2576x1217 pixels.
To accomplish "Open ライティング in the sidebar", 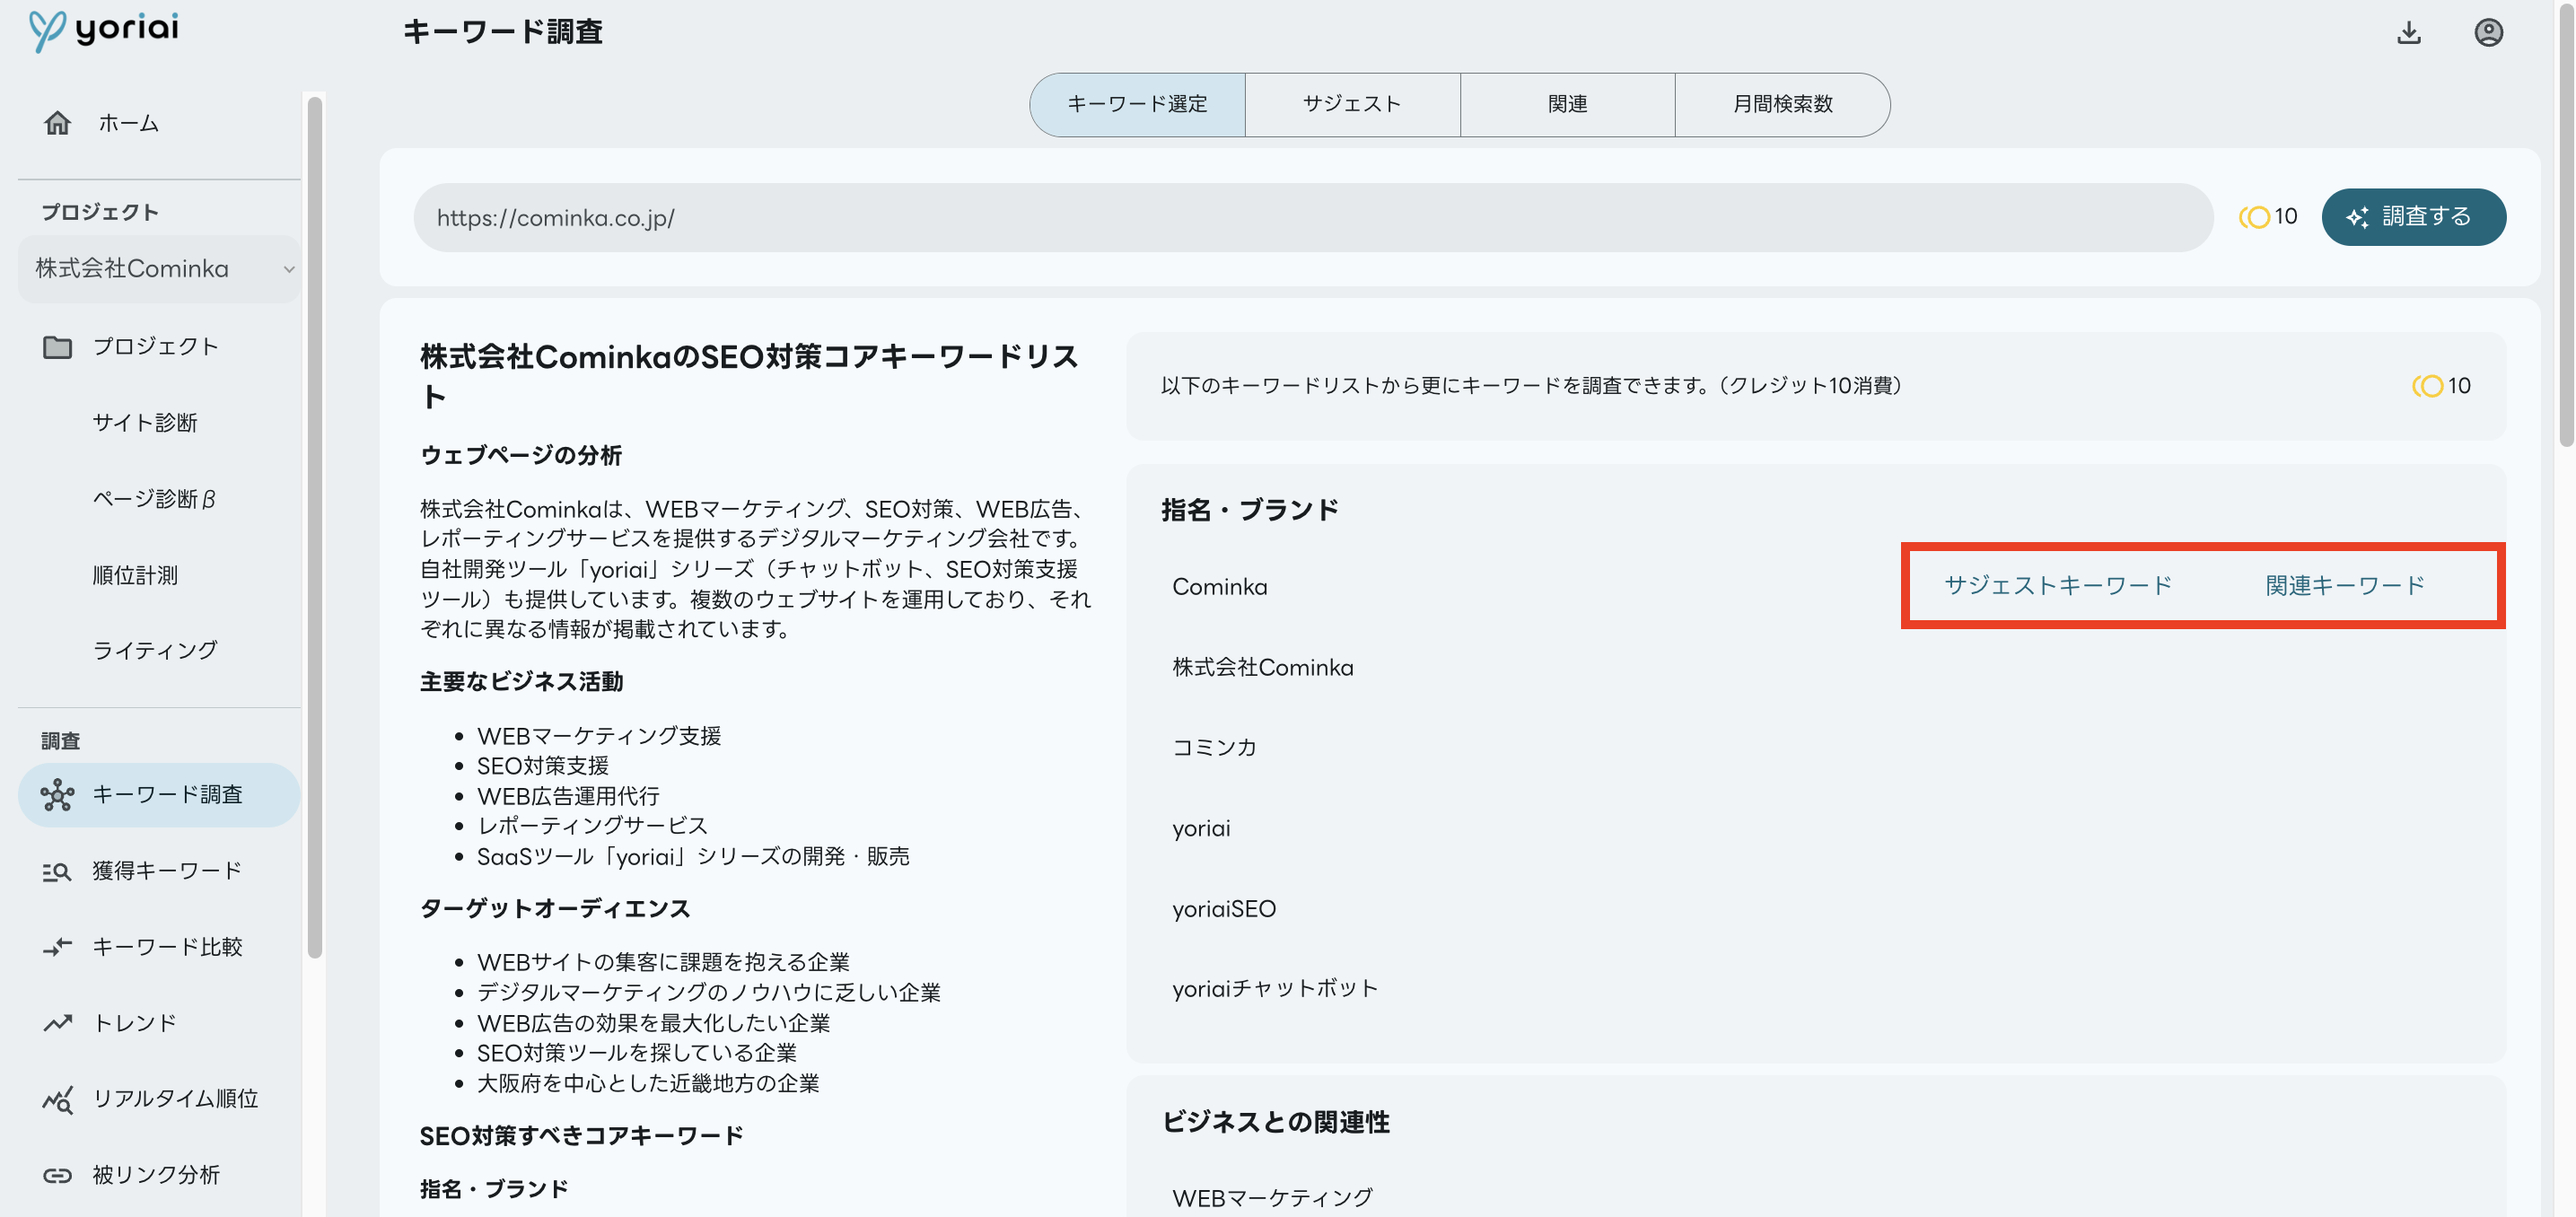I will click(155, 651).
